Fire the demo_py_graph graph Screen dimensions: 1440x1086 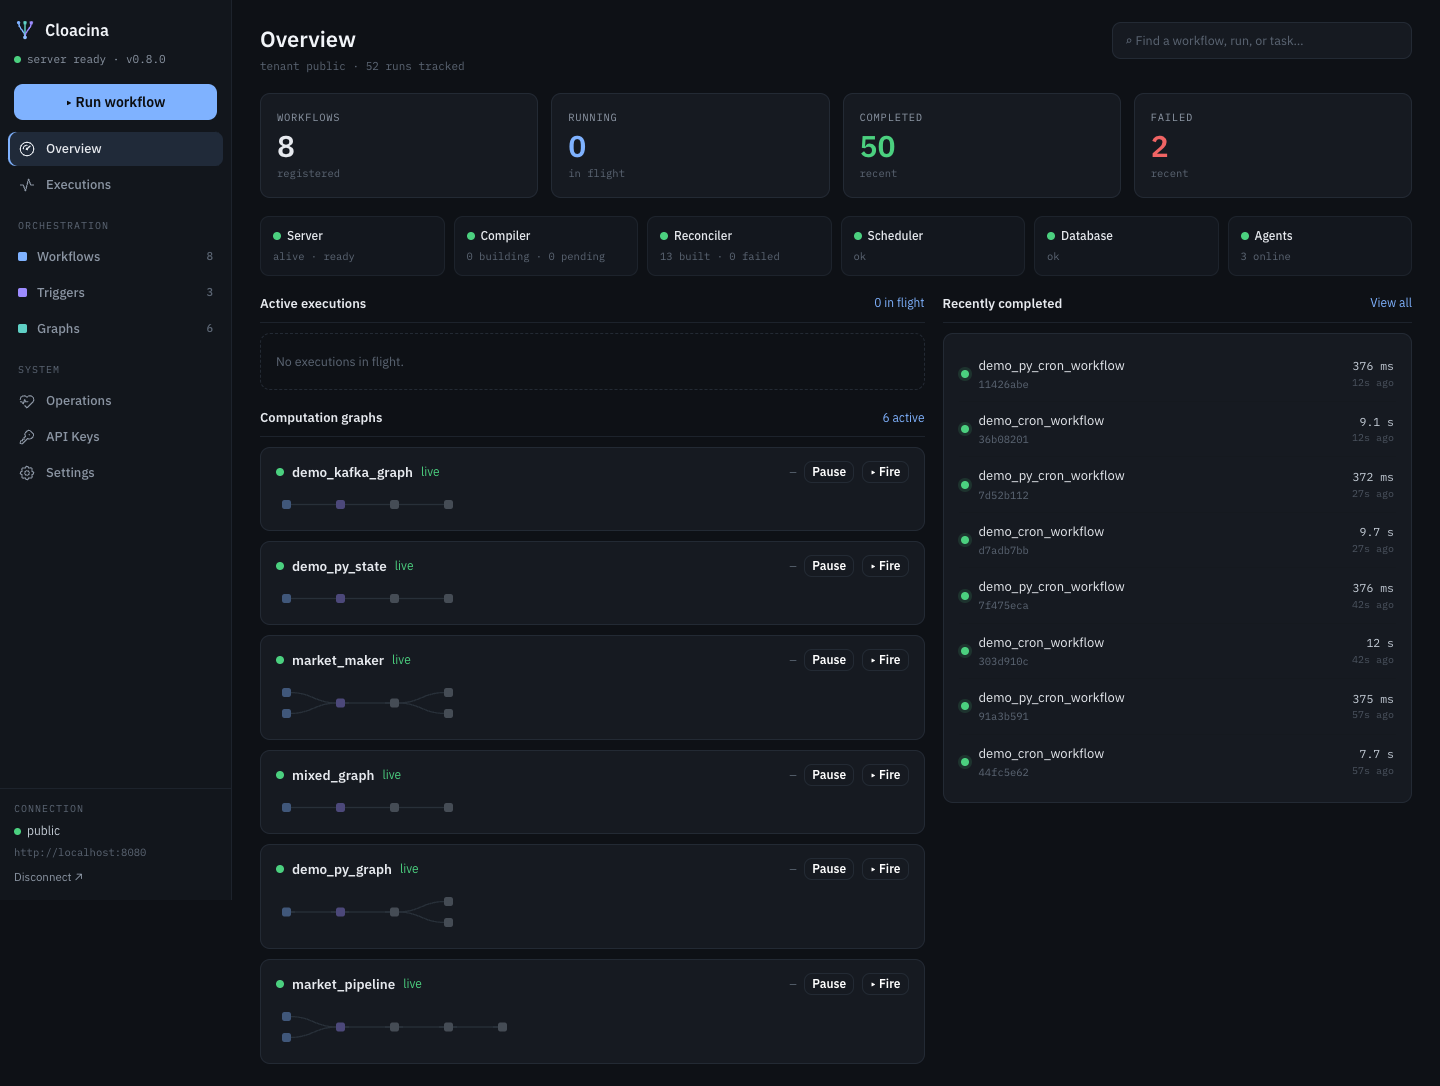tap(885, 869)
